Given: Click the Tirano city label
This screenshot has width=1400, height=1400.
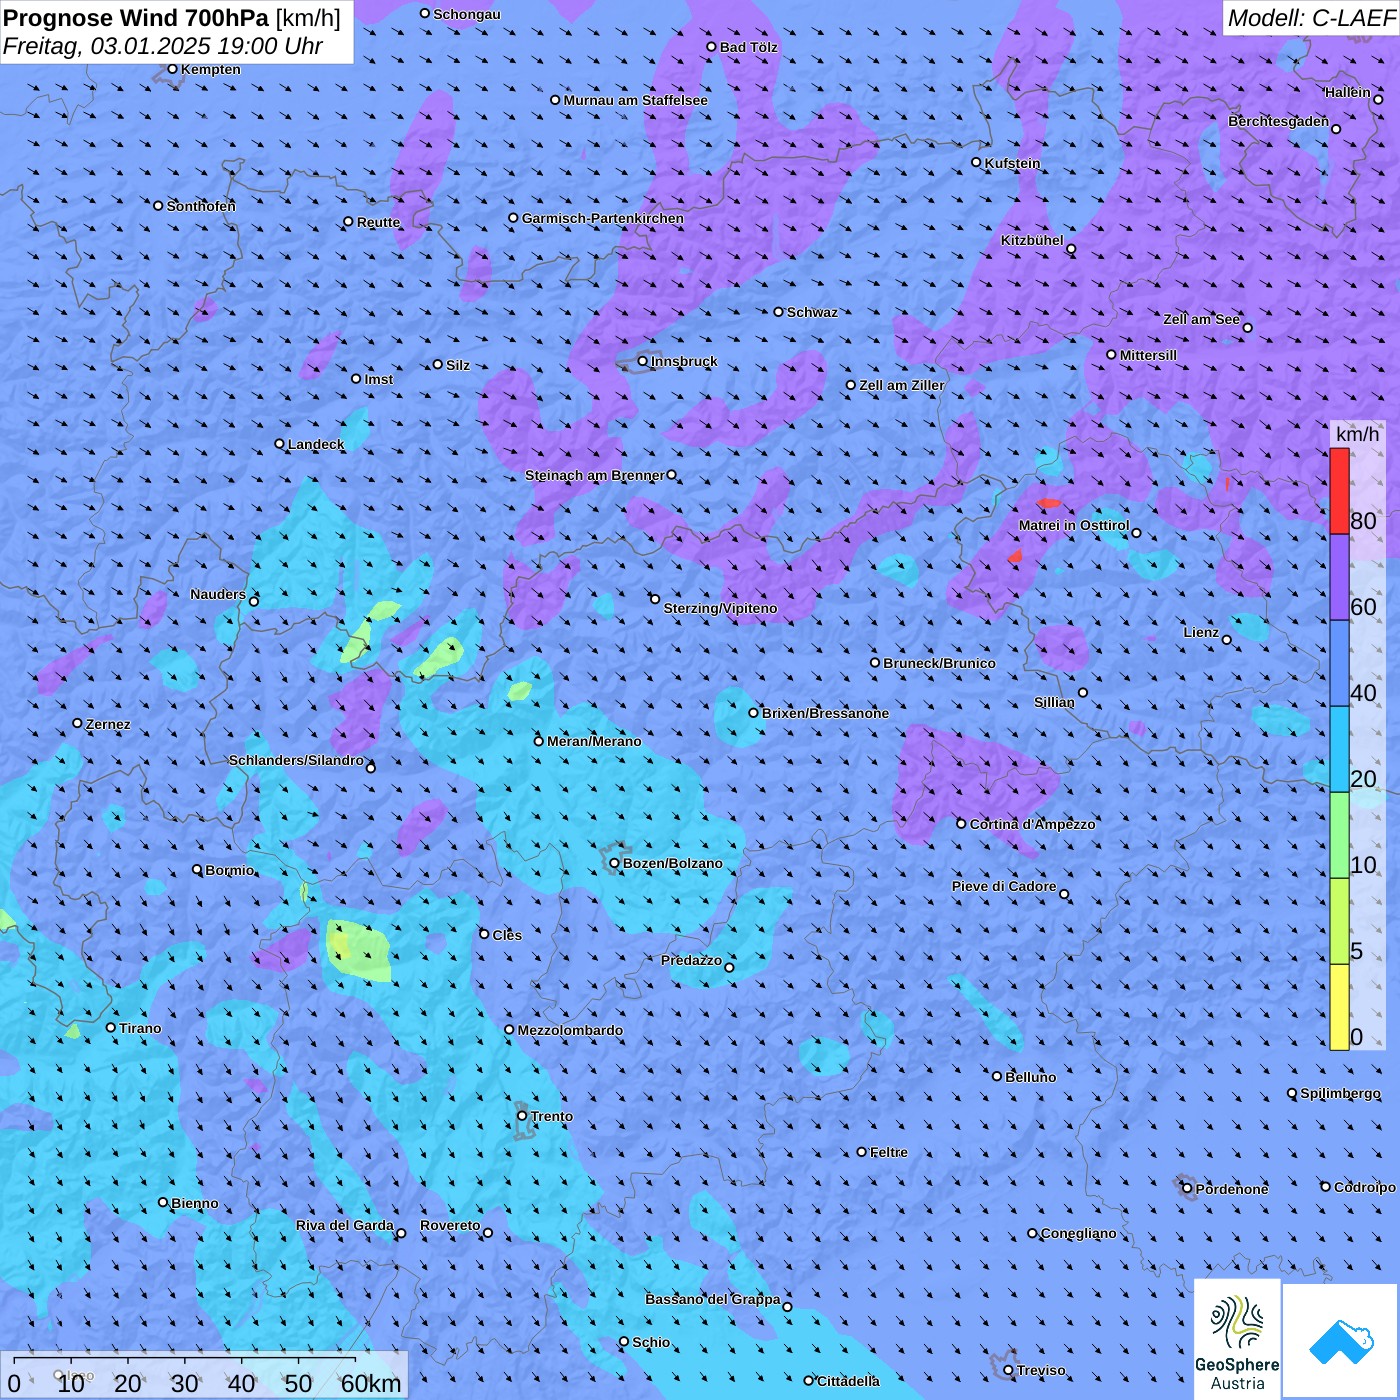Looking at the screenshot, I should (x=140, y=1028).
